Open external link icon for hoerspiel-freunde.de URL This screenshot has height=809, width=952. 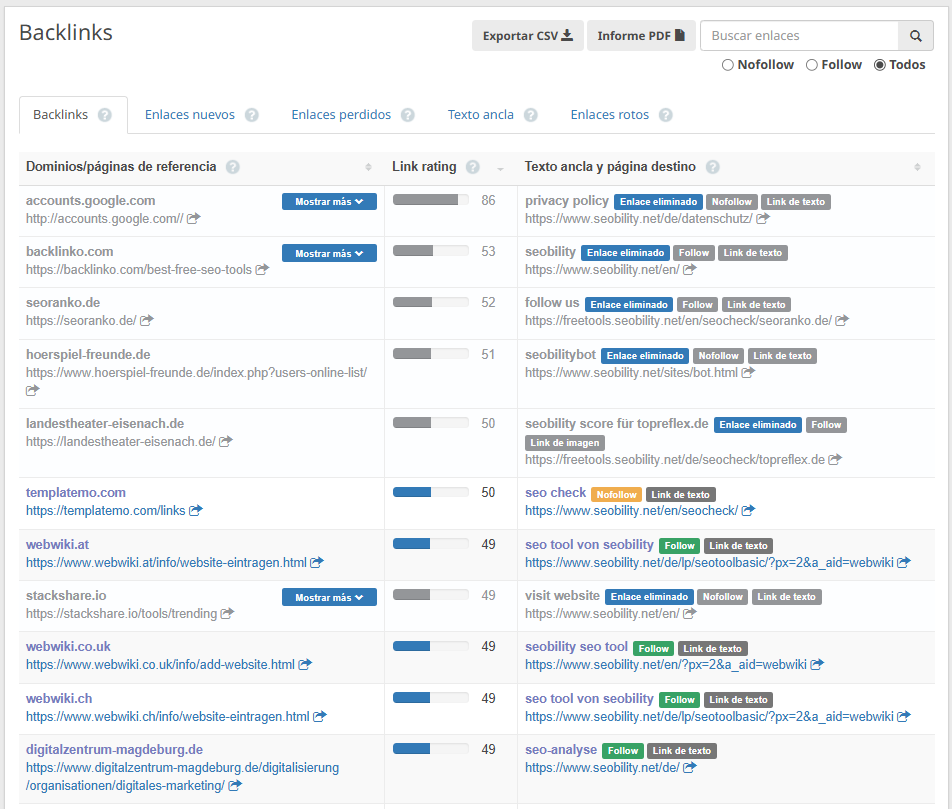click(32, 390)
